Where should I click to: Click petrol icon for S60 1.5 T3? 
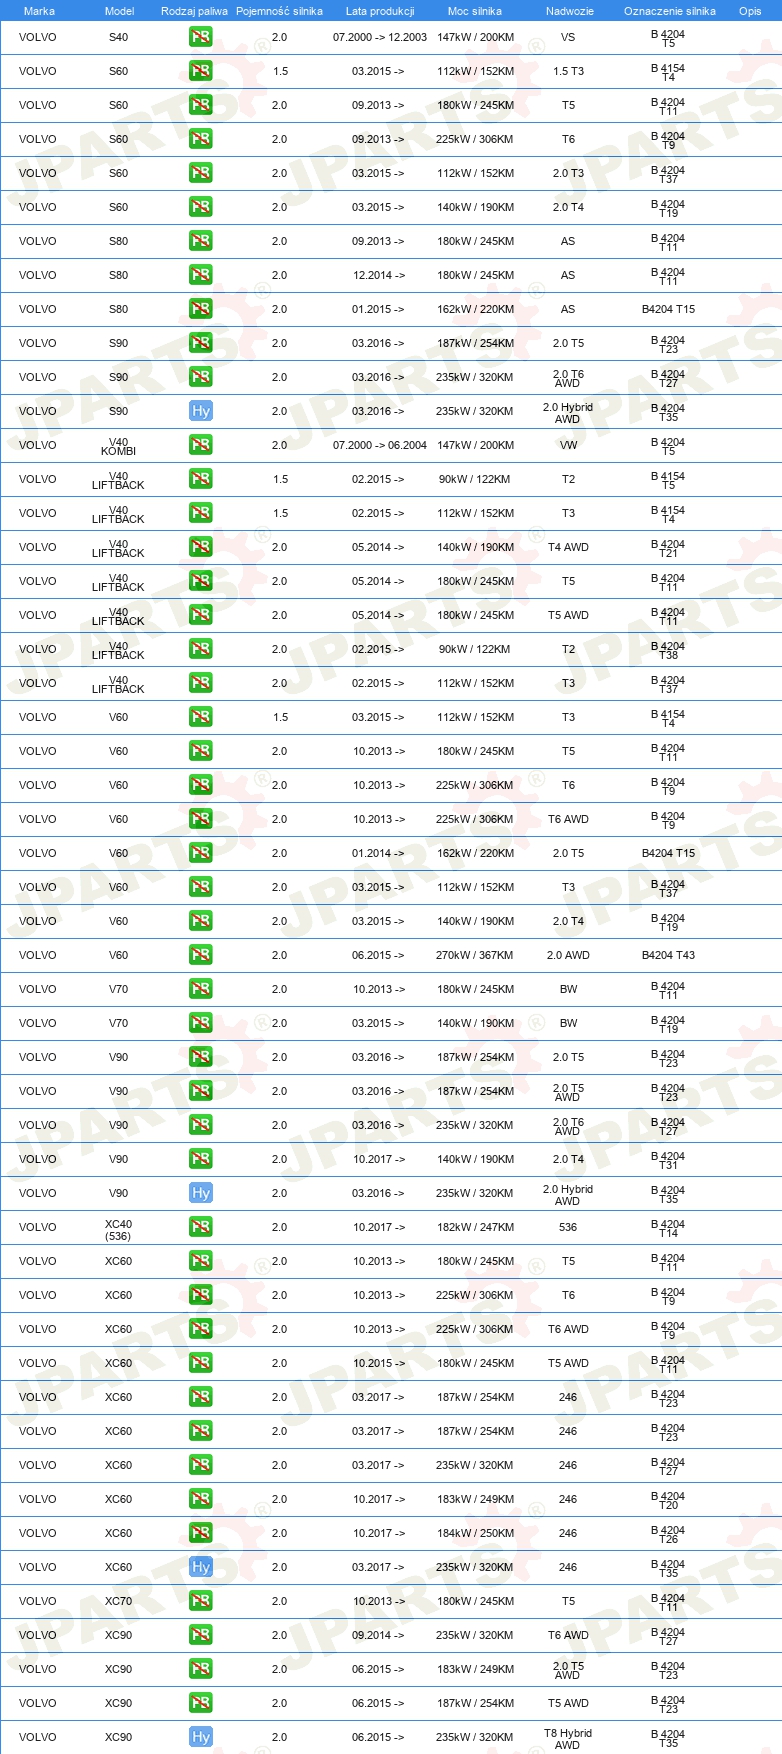pyautogui.click(x=200, y=71)
